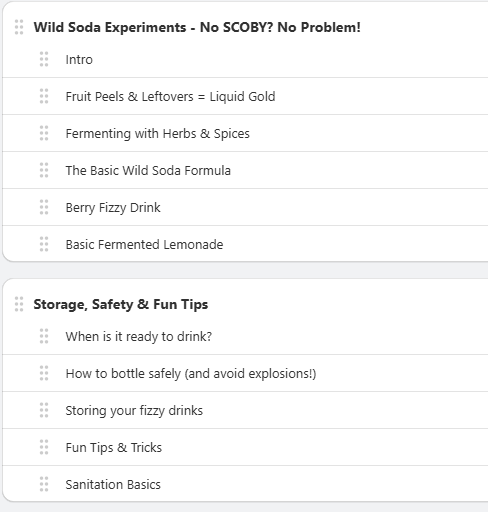Click drag handle beside Basic Fermented Lemonade
This screenshot has height=512, width=488.
pyautogui.click(x=44, y=244)
